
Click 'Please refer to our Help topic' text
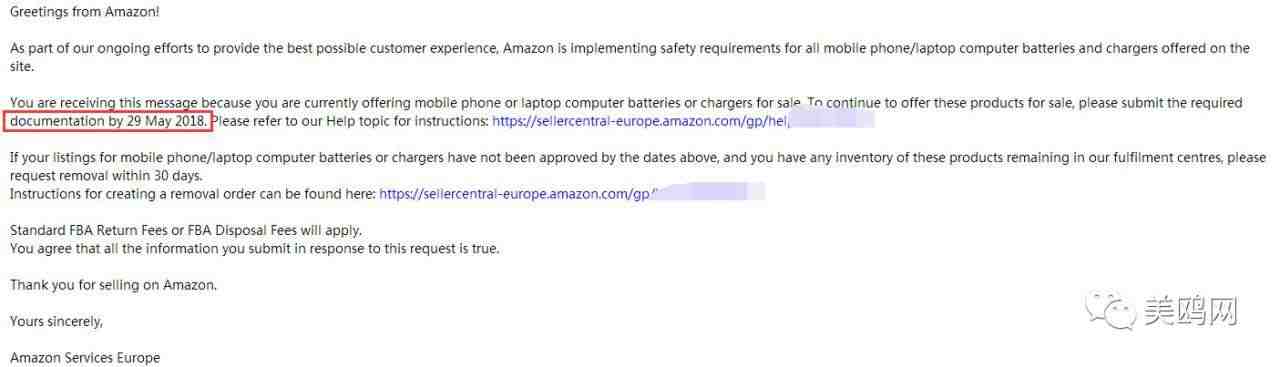pos(351,121)
